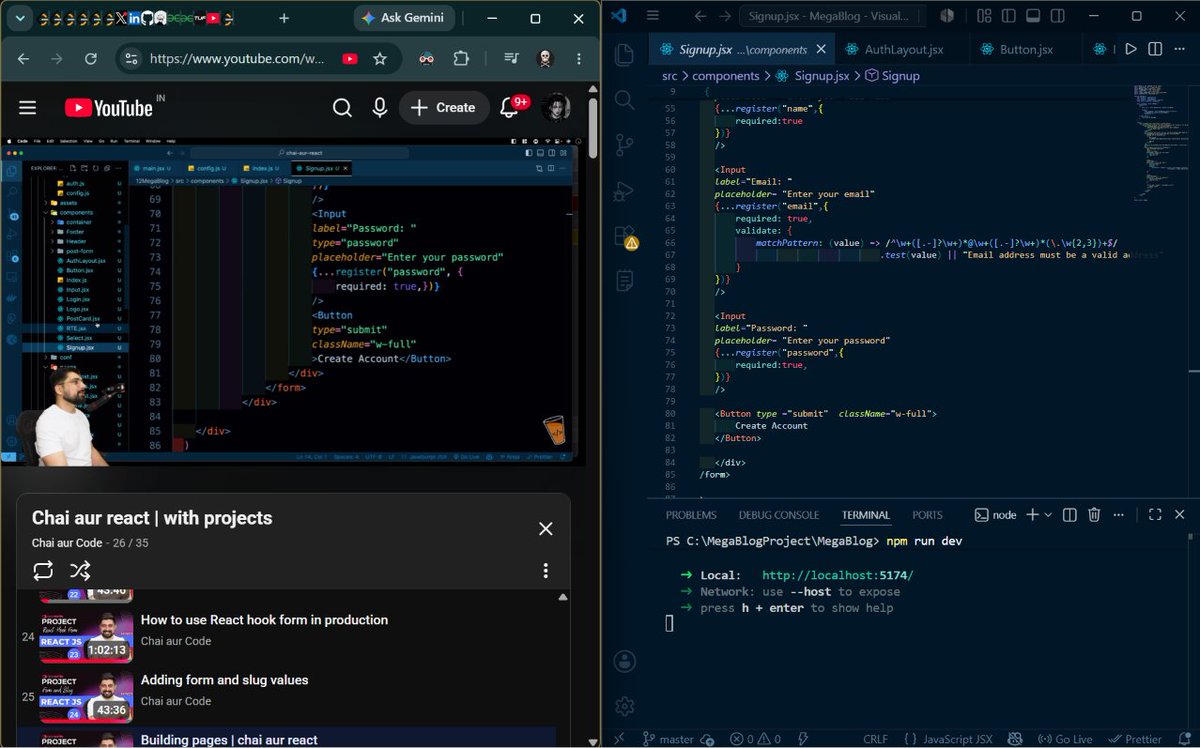Bookmark this page with the star icon
Screen dimensions: 1200x748
coord(380,59)
